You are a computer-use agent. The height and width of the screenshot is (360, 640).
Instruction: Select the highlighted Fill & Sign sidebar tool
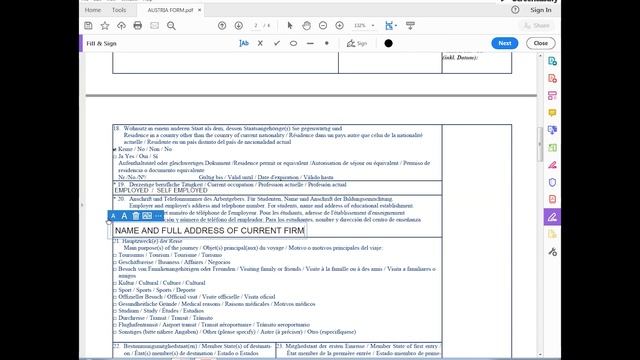click(552, 217)
